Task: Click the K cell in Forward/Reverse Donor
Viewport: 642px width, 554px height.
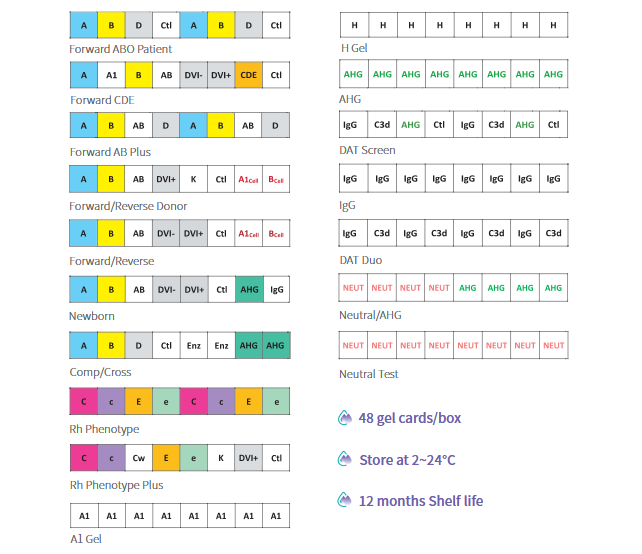Action: pyautogui.click(x=194, y=179)
